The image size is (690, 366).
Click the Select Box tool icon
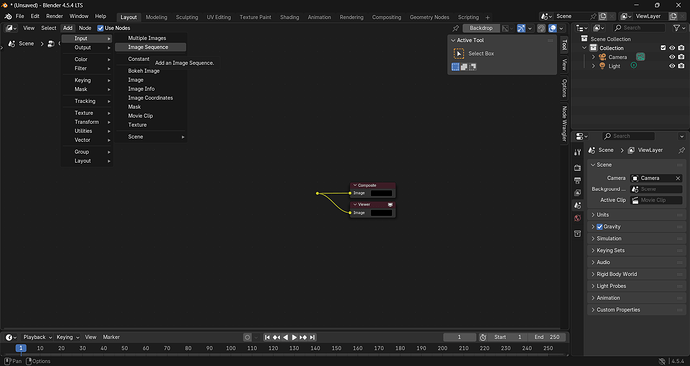tap(459, 54)
